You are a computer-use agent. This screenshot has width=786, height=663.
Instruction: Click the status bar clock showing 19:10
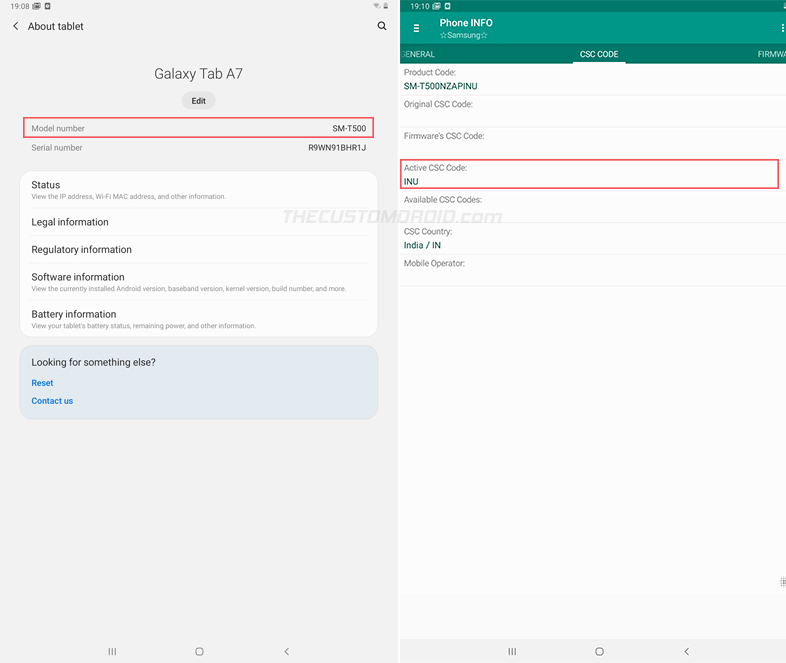point(420,7)
